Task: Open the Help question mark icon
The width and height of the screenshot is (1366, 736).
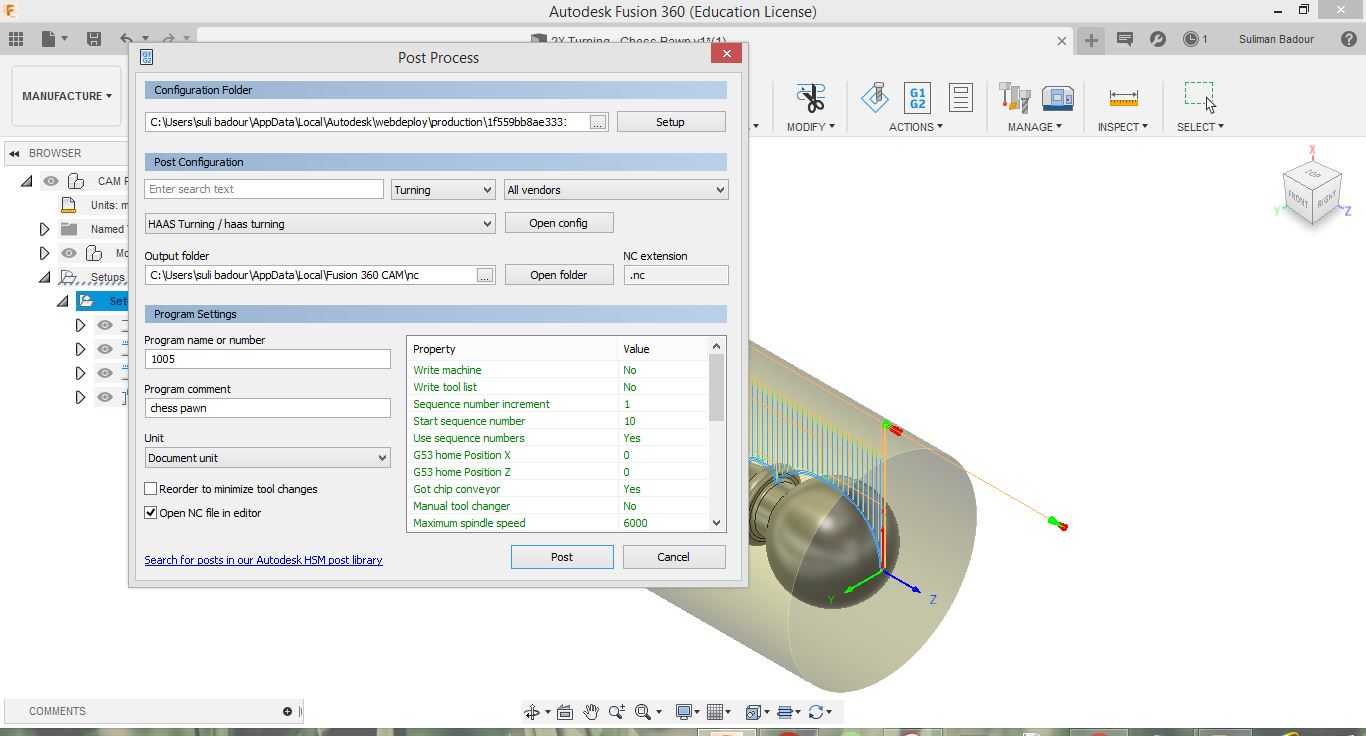Action: click(x=1348, y=39)
